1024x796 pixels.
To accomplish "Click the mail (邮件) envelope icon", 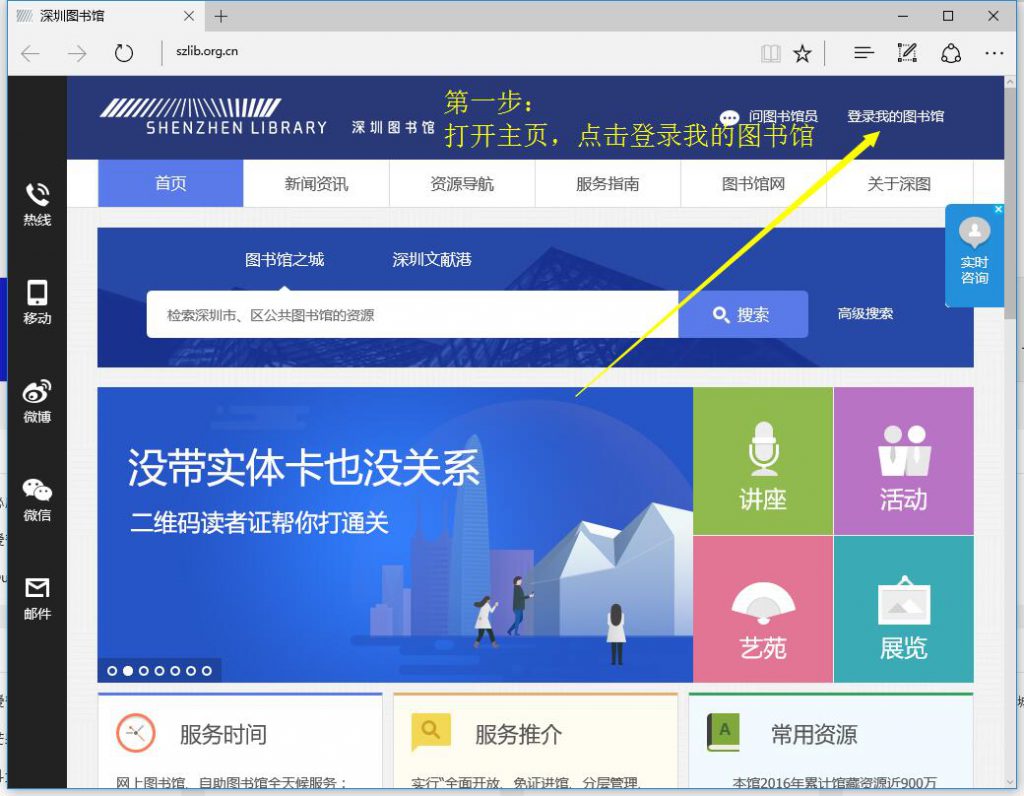I will [x=37, y=588].
